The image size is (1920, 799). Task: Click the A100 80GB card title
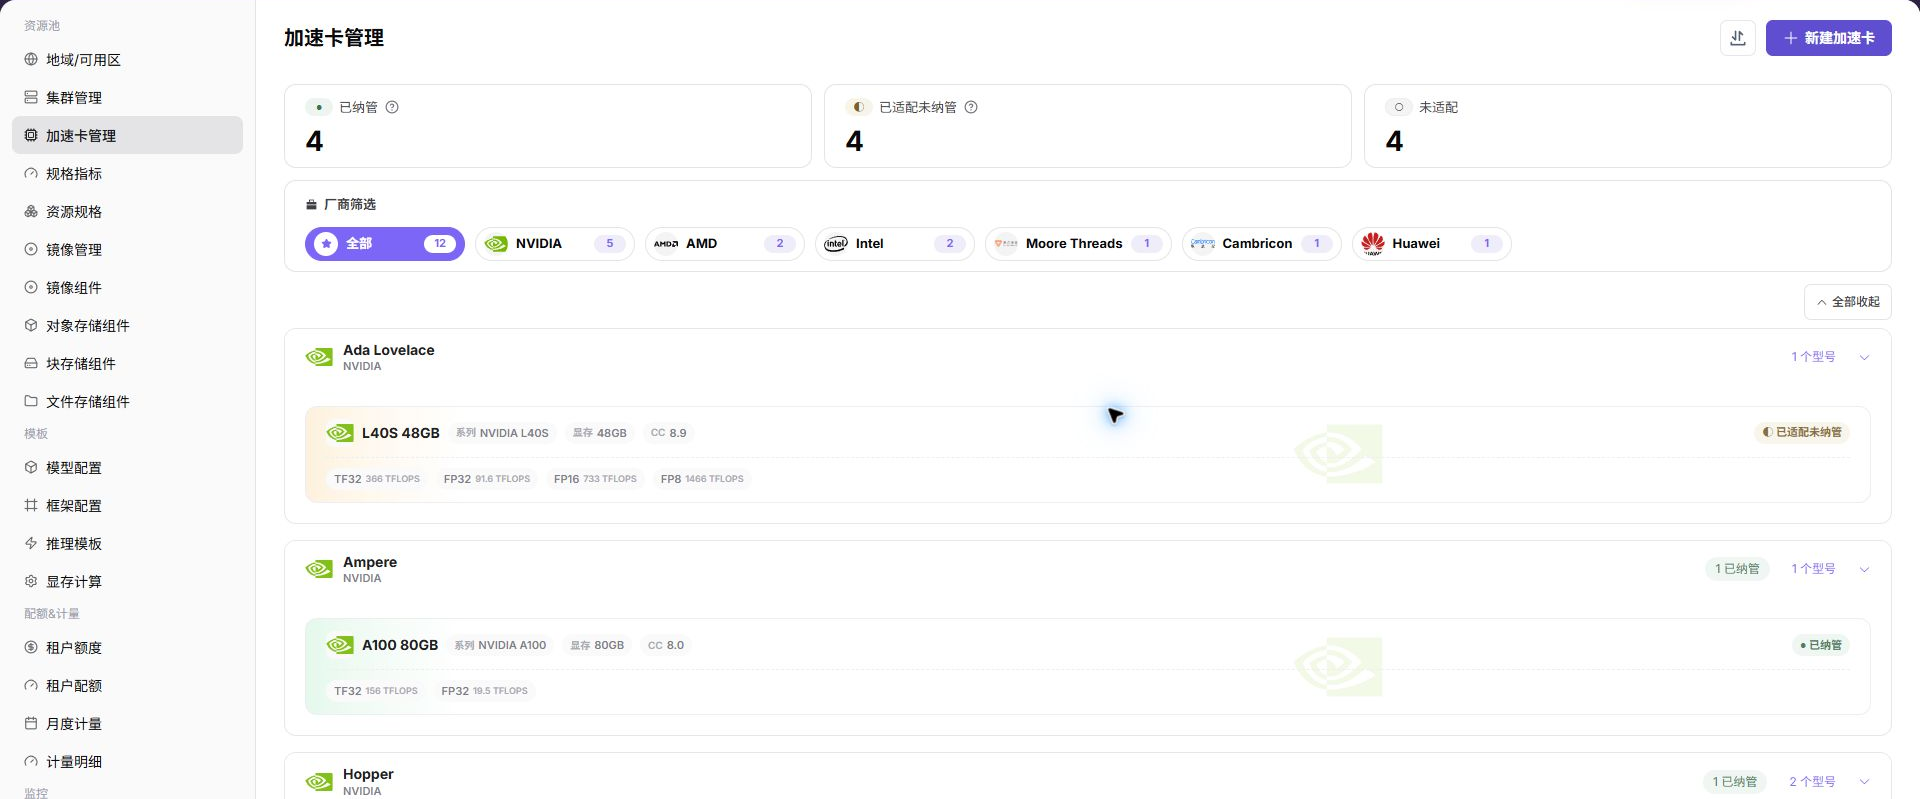[400, 645]
